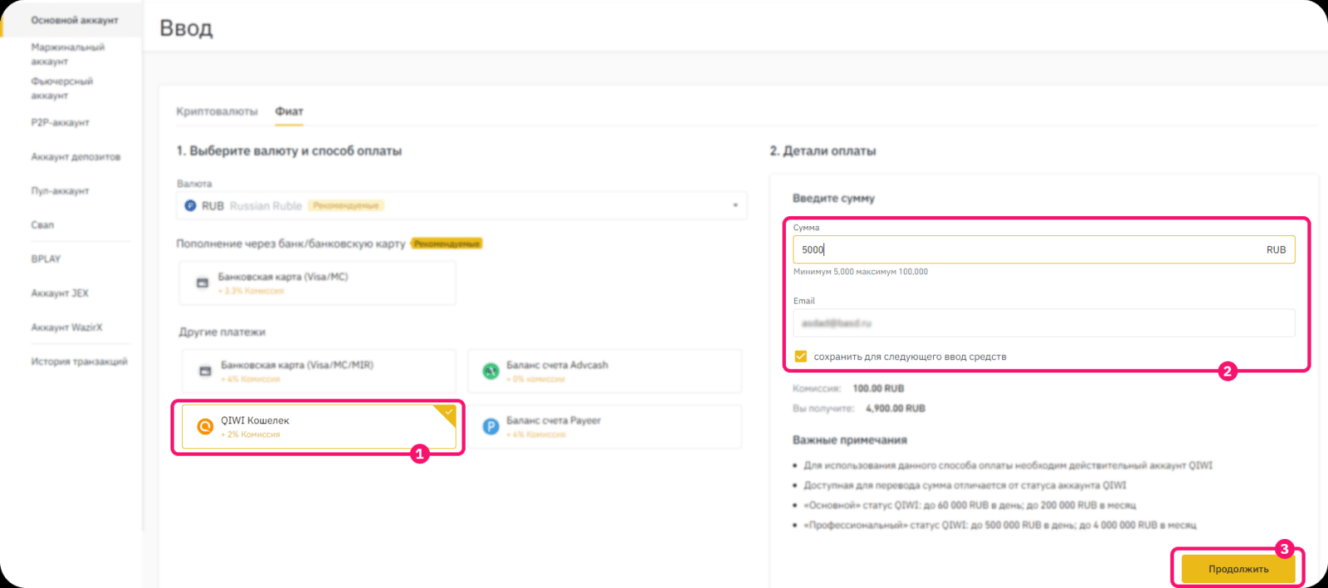This screenshot has height=588, width=1328.
Task: Switch to the Криптовалюты tab
Action: pyautogui.click(x=217, y=111)
